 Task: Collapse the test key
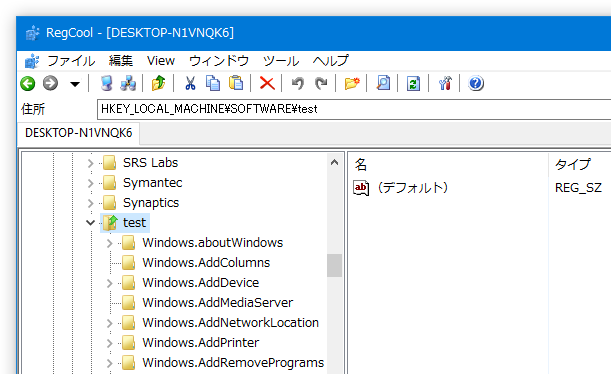[90, 223]
